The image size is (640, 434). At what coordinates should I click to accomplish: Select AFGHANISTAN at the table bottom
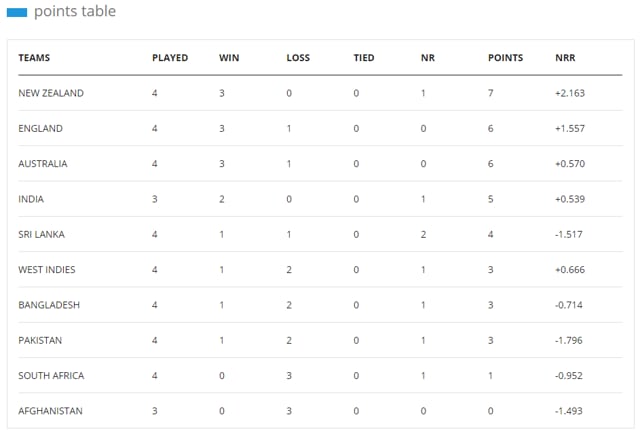[50, 411]
